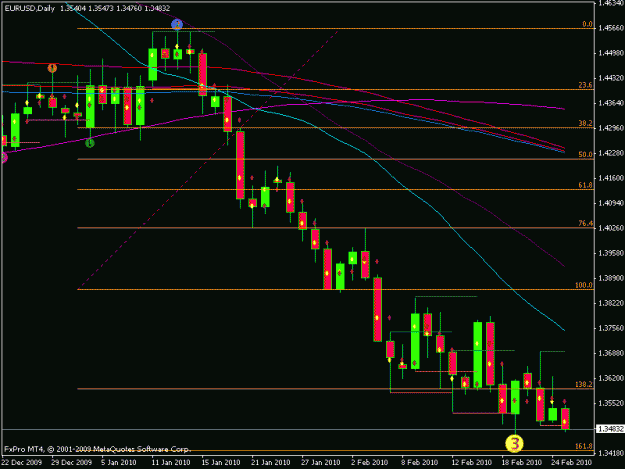Click the 27 Jan 2010 date label
The height and width of the screenshot is (469, 625).
pos(321,463)
